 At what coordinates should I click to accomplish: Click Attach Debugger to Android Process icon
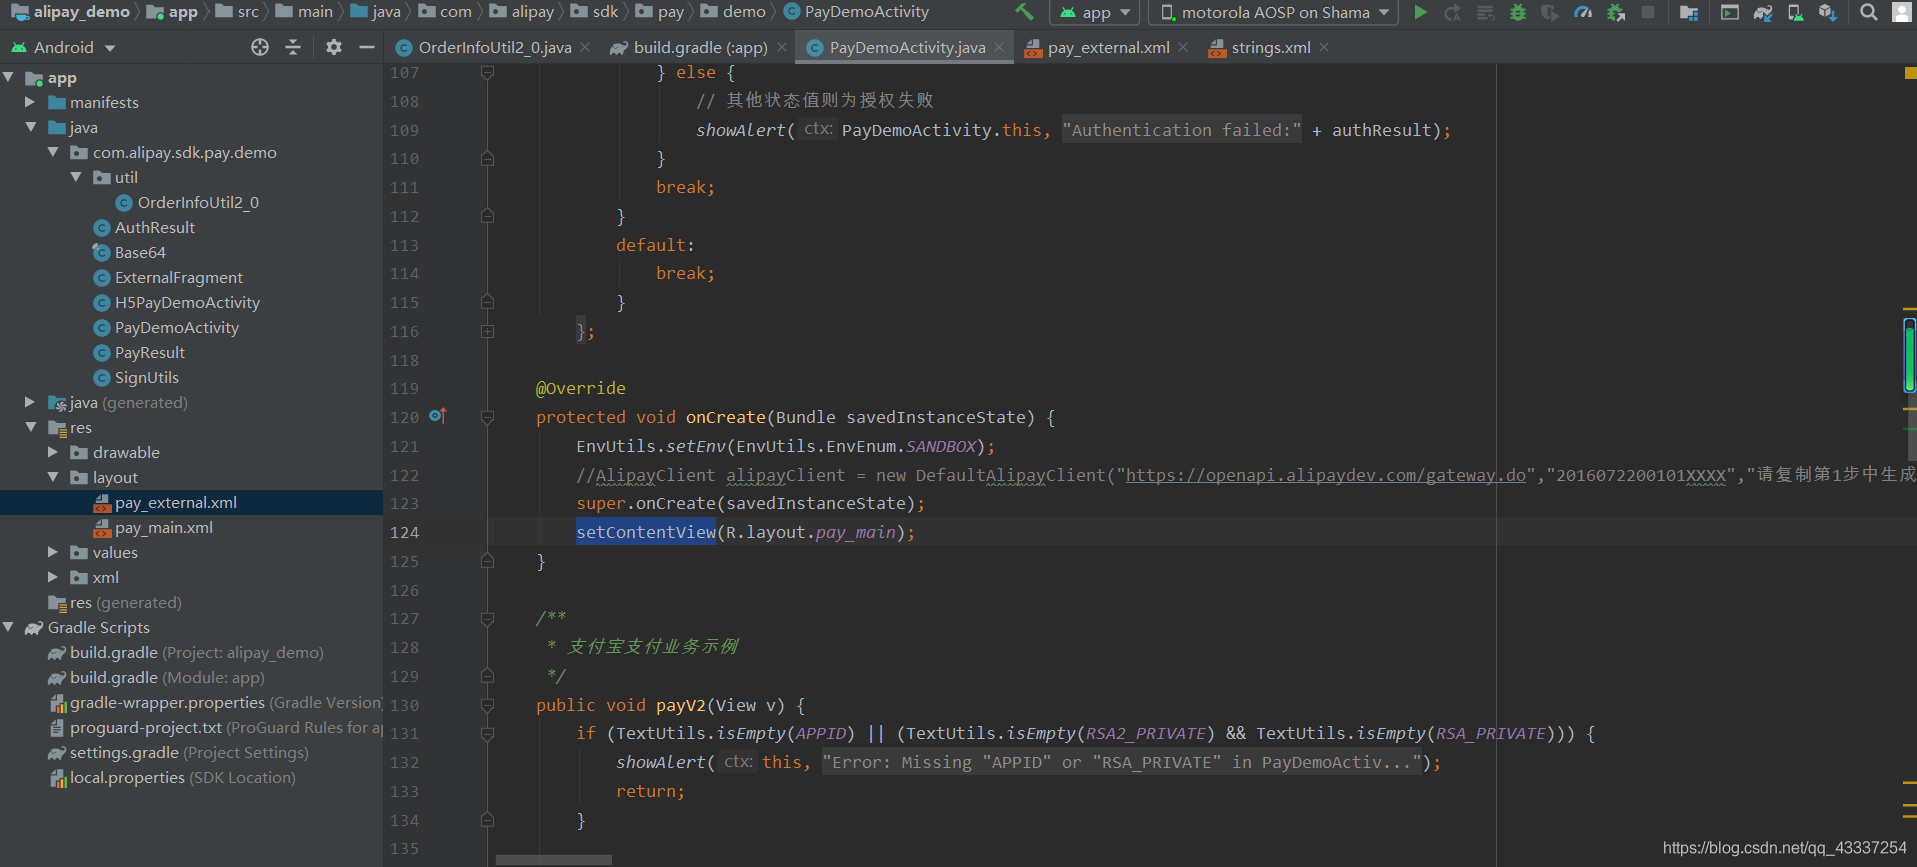click(x=1616, y=12)
